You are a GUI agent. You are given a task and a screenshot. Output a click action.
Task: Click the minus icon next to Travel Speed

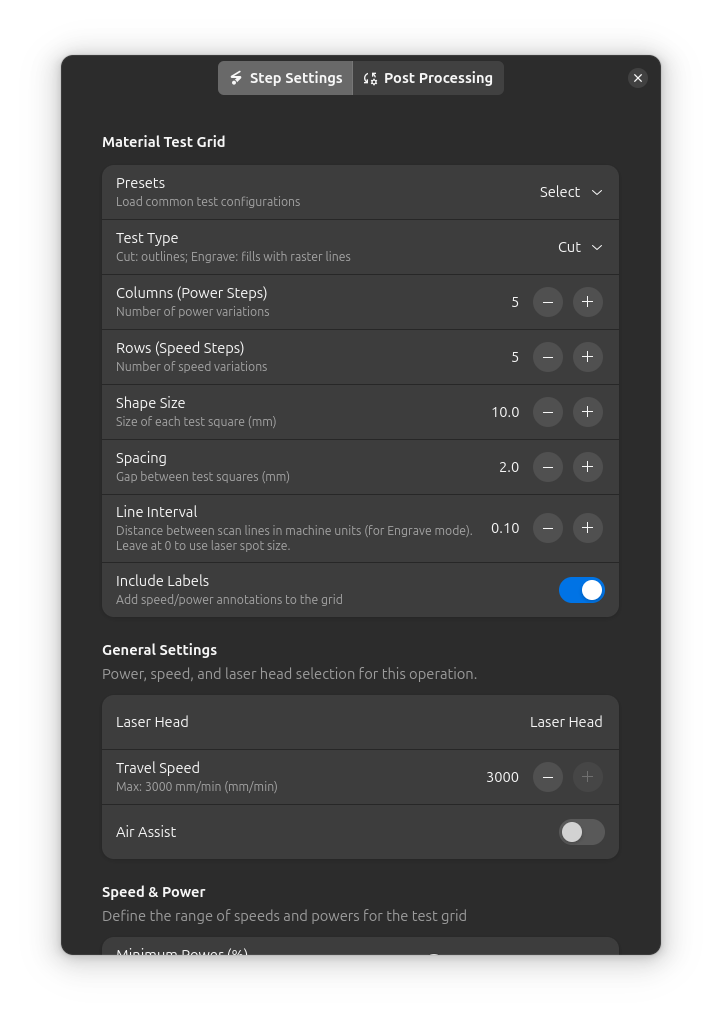coord(547,777)
